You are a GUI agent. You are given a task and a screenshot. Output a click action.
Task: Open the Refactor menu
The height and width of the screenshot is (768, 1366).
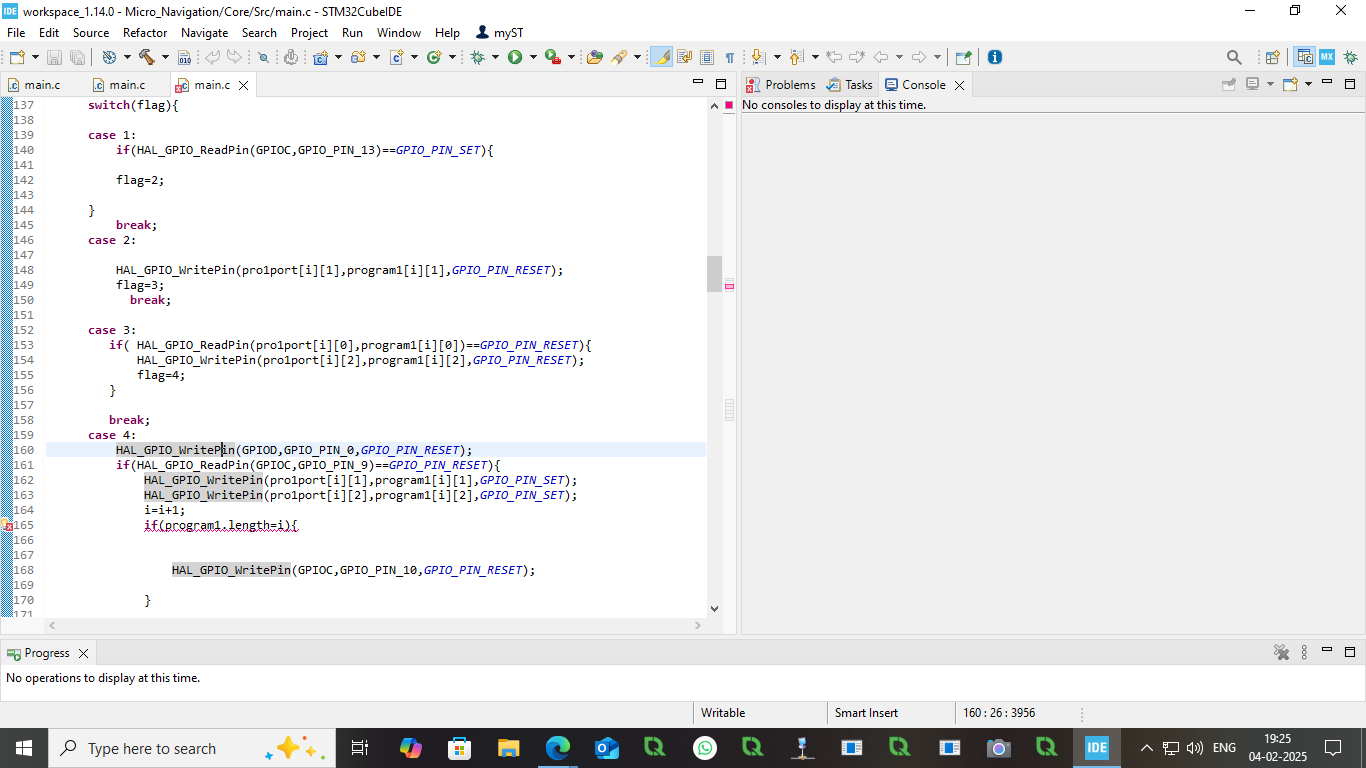145,32
